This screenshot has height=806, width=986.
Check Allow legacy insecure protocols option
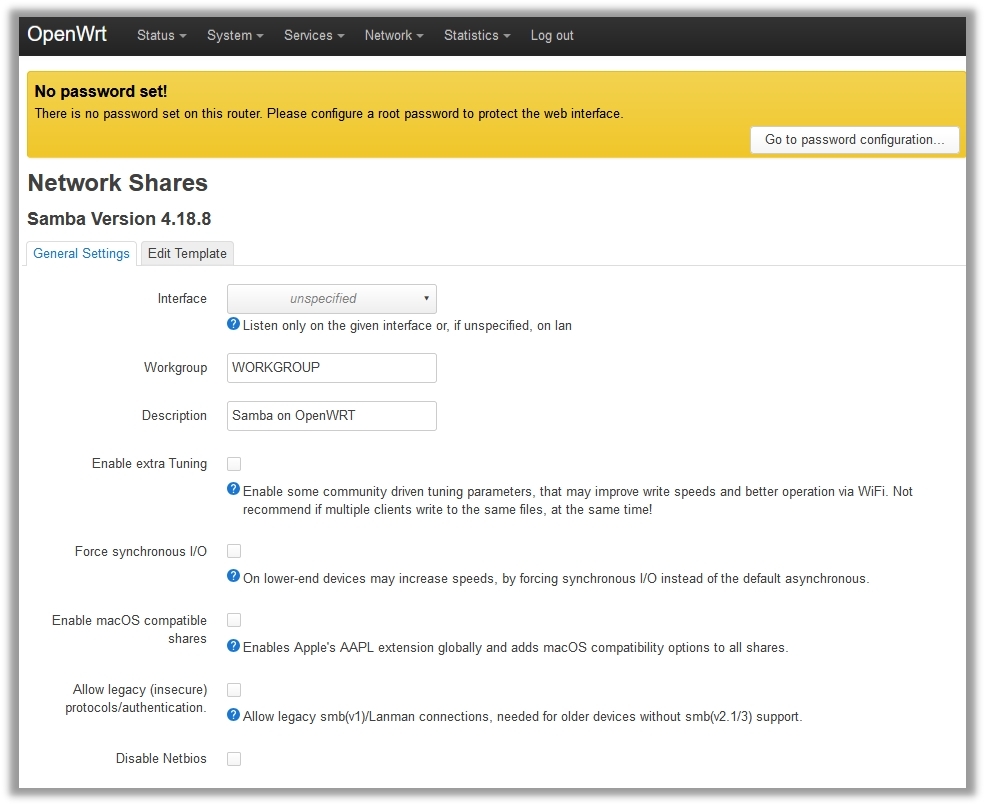tap(234, 690)
